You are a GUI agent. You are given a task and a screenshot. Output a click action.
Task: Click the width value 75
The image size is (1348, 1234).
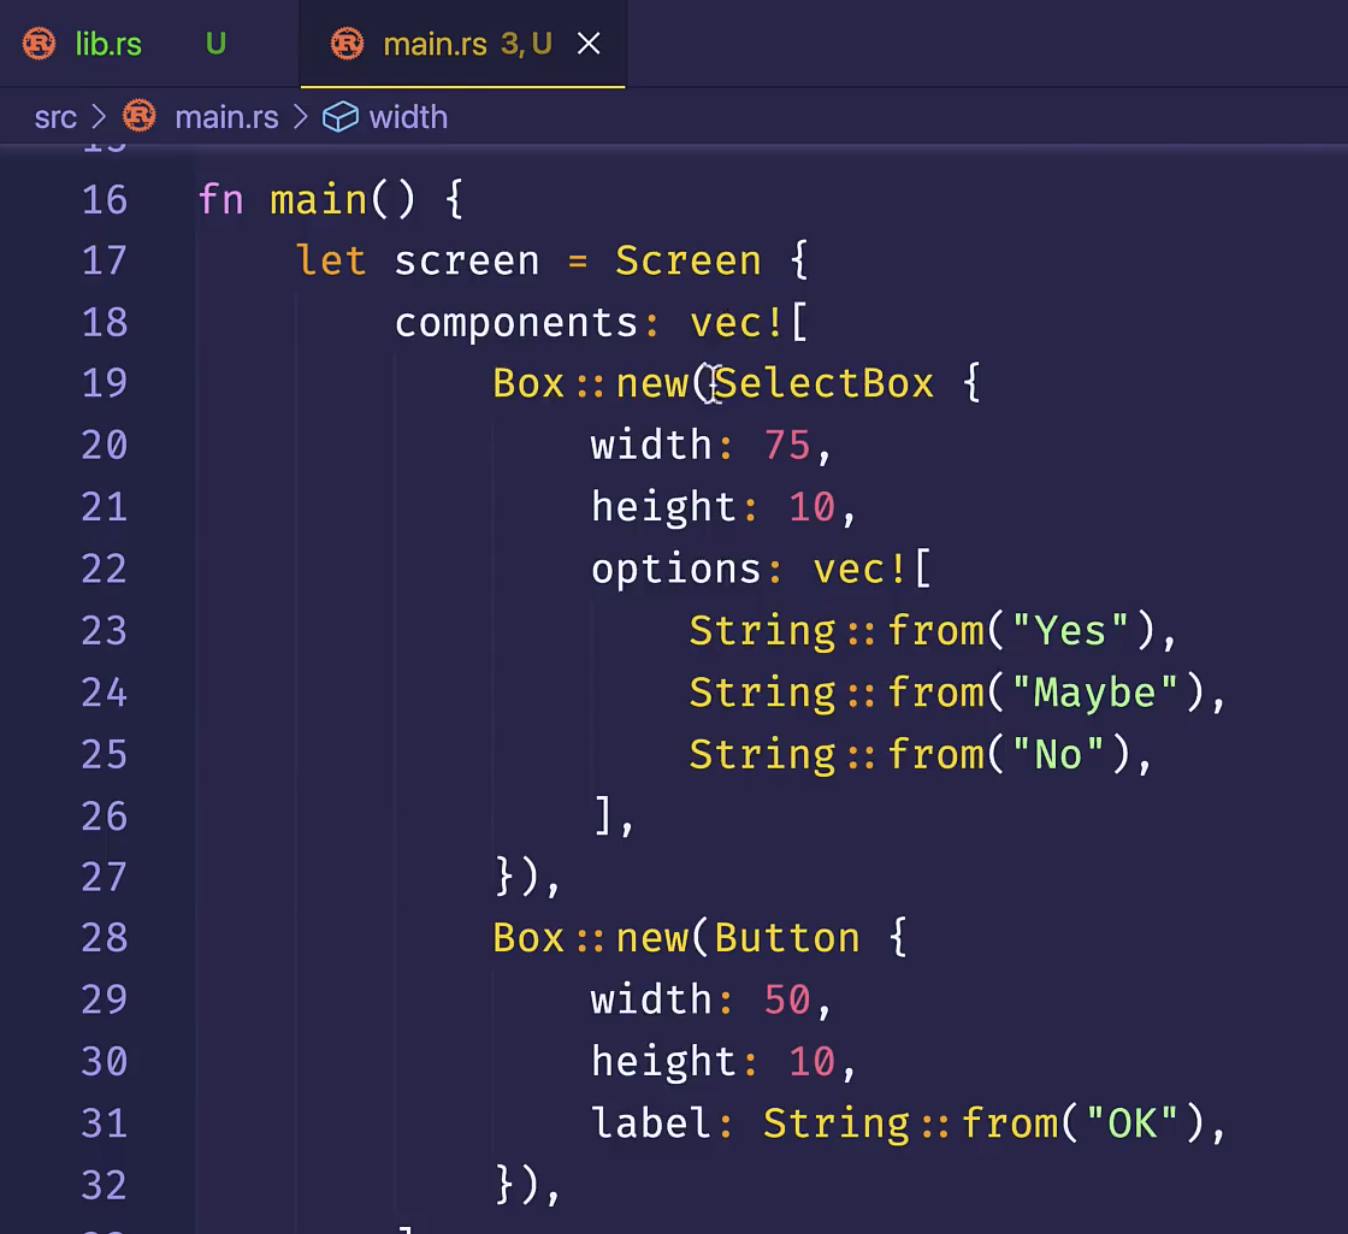(787, 446)
